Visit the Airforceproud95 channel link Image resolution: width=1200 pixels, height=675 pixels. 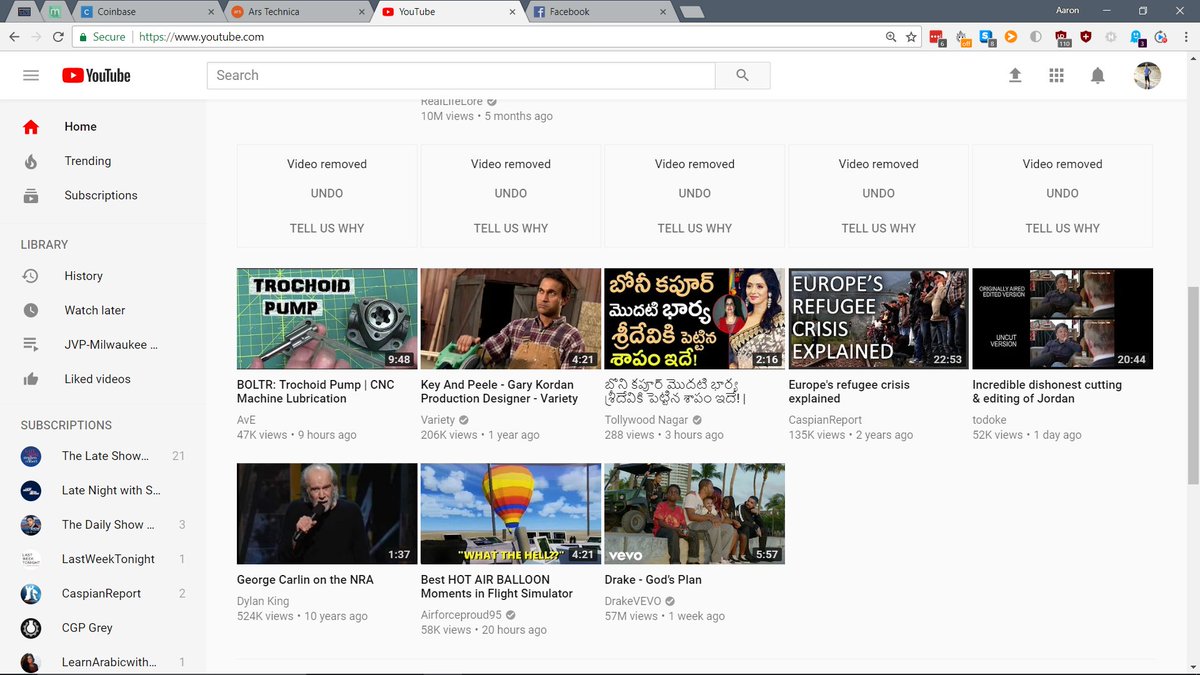(461, 615)
